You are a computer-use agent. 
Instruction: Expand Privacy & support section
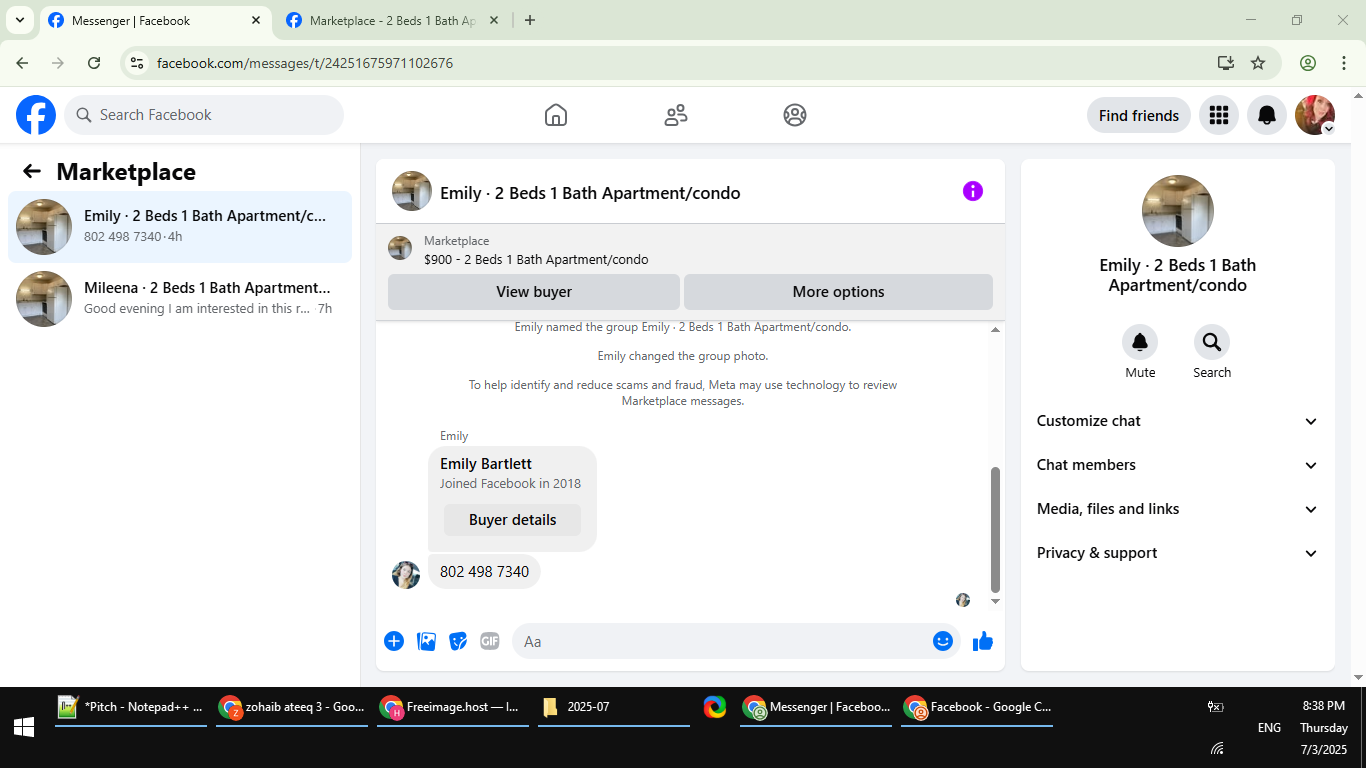pos(1178,553)
